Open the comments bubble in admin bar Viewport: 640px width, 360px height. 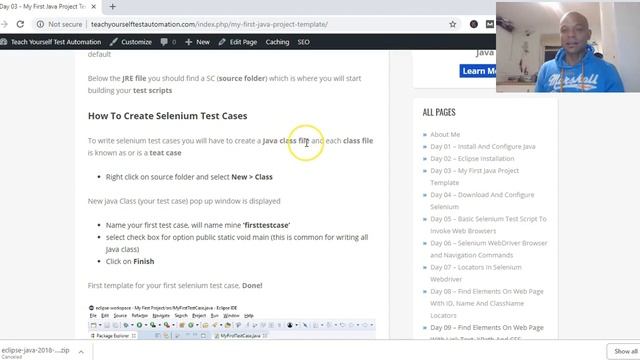click(168, 42)
